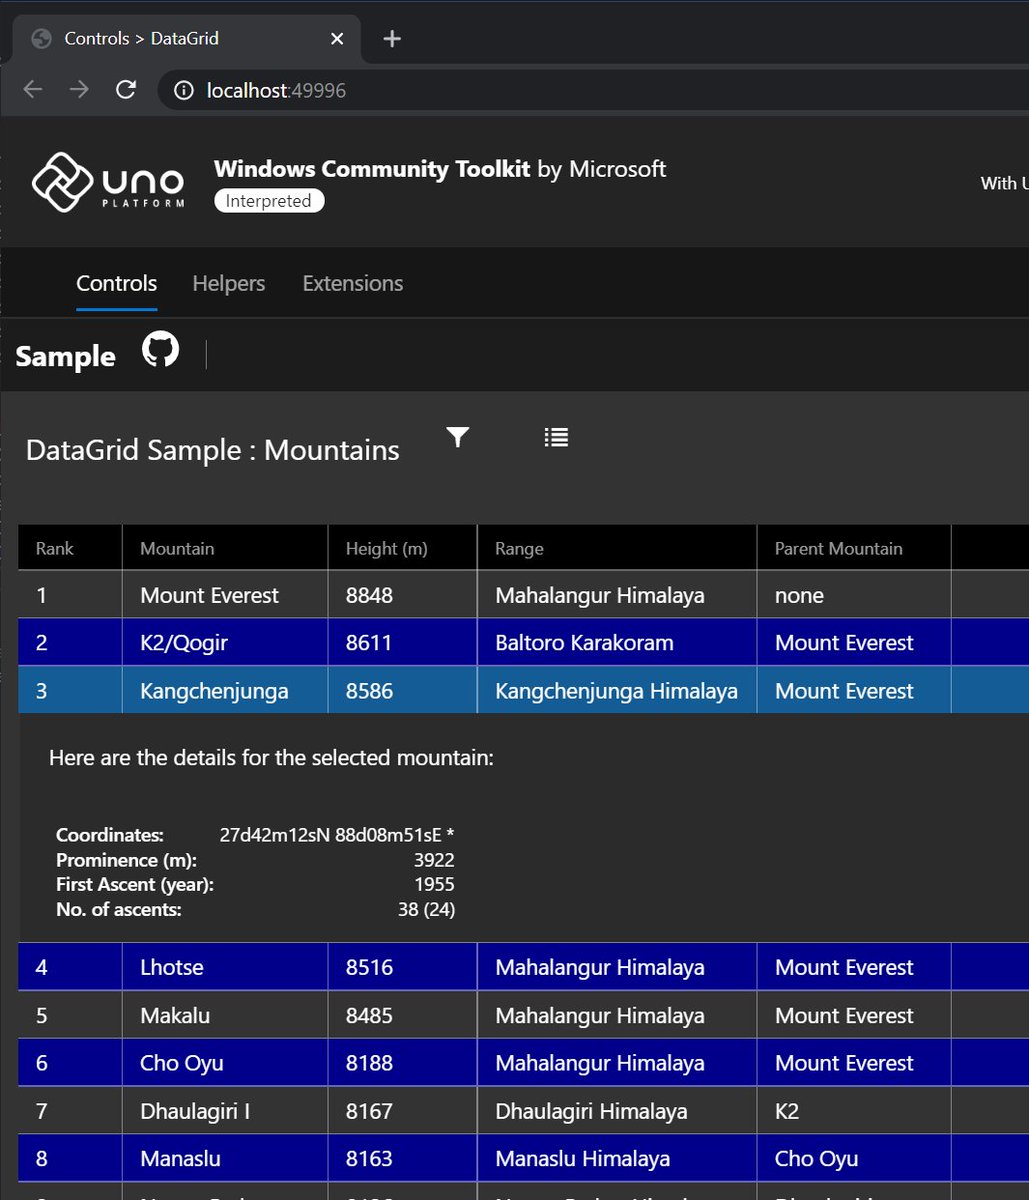Open the Controls section

click(116, 283)
